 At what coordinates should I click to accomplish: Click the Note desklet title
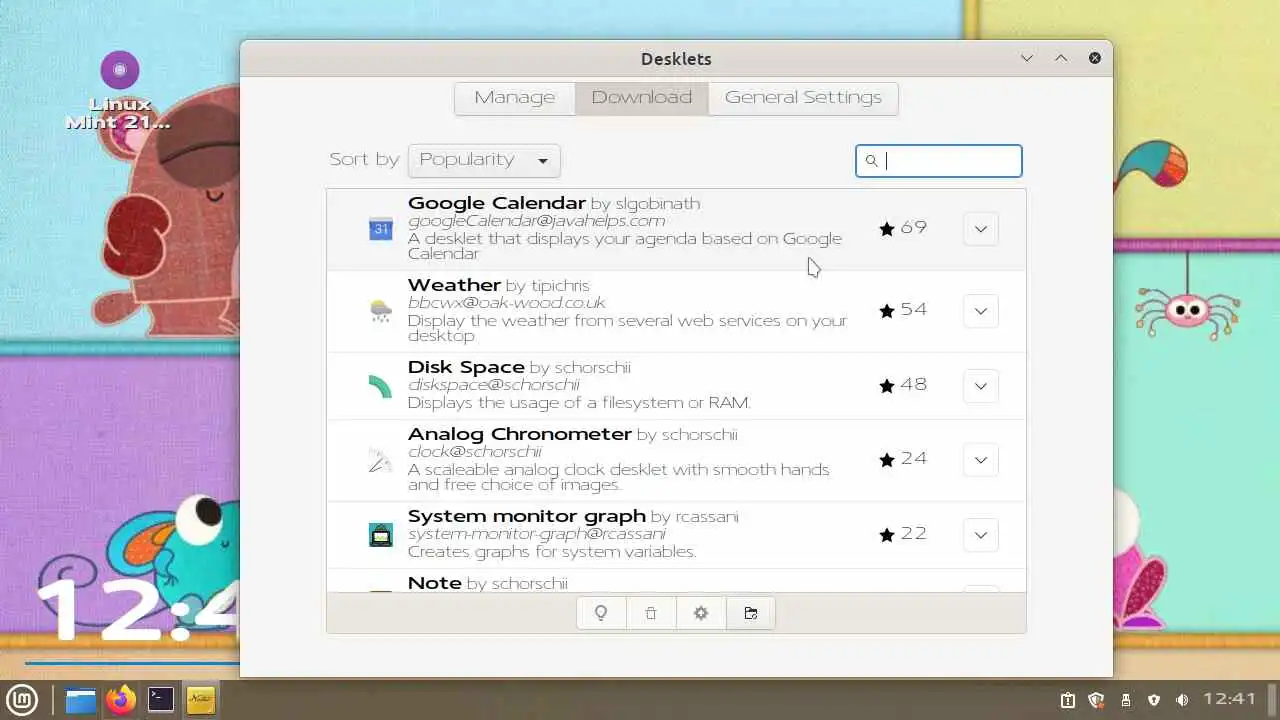(435, 582)
